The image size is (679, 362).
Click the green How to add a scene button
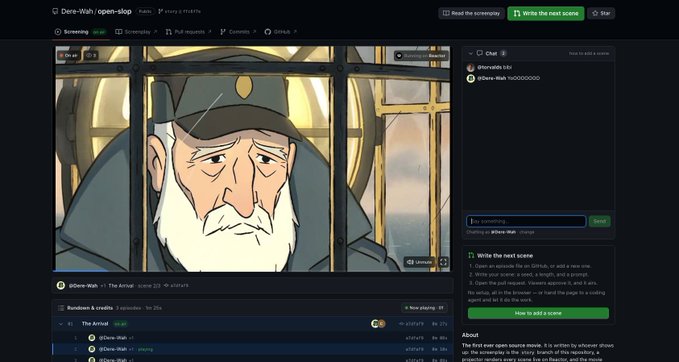click(x=538, y=313)
